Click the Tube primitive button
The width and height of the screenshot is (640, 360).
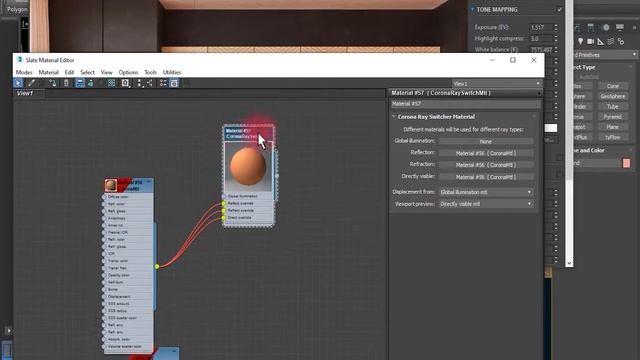tap(613, 107)
